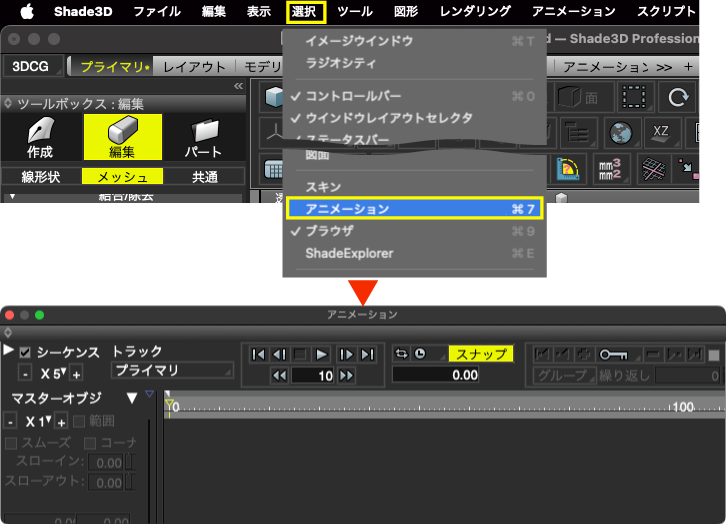The image size is (726, 524).
Task: Toggle the pink grid plane icon
Action: [x=653, y=169]
